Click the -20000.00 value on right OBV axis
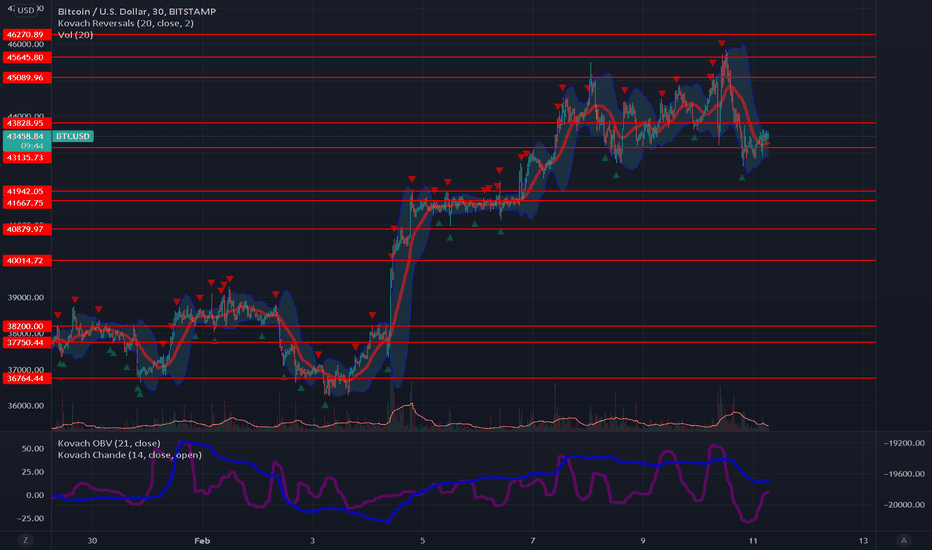This screenshot has width=932, height=550. point(904,504)
